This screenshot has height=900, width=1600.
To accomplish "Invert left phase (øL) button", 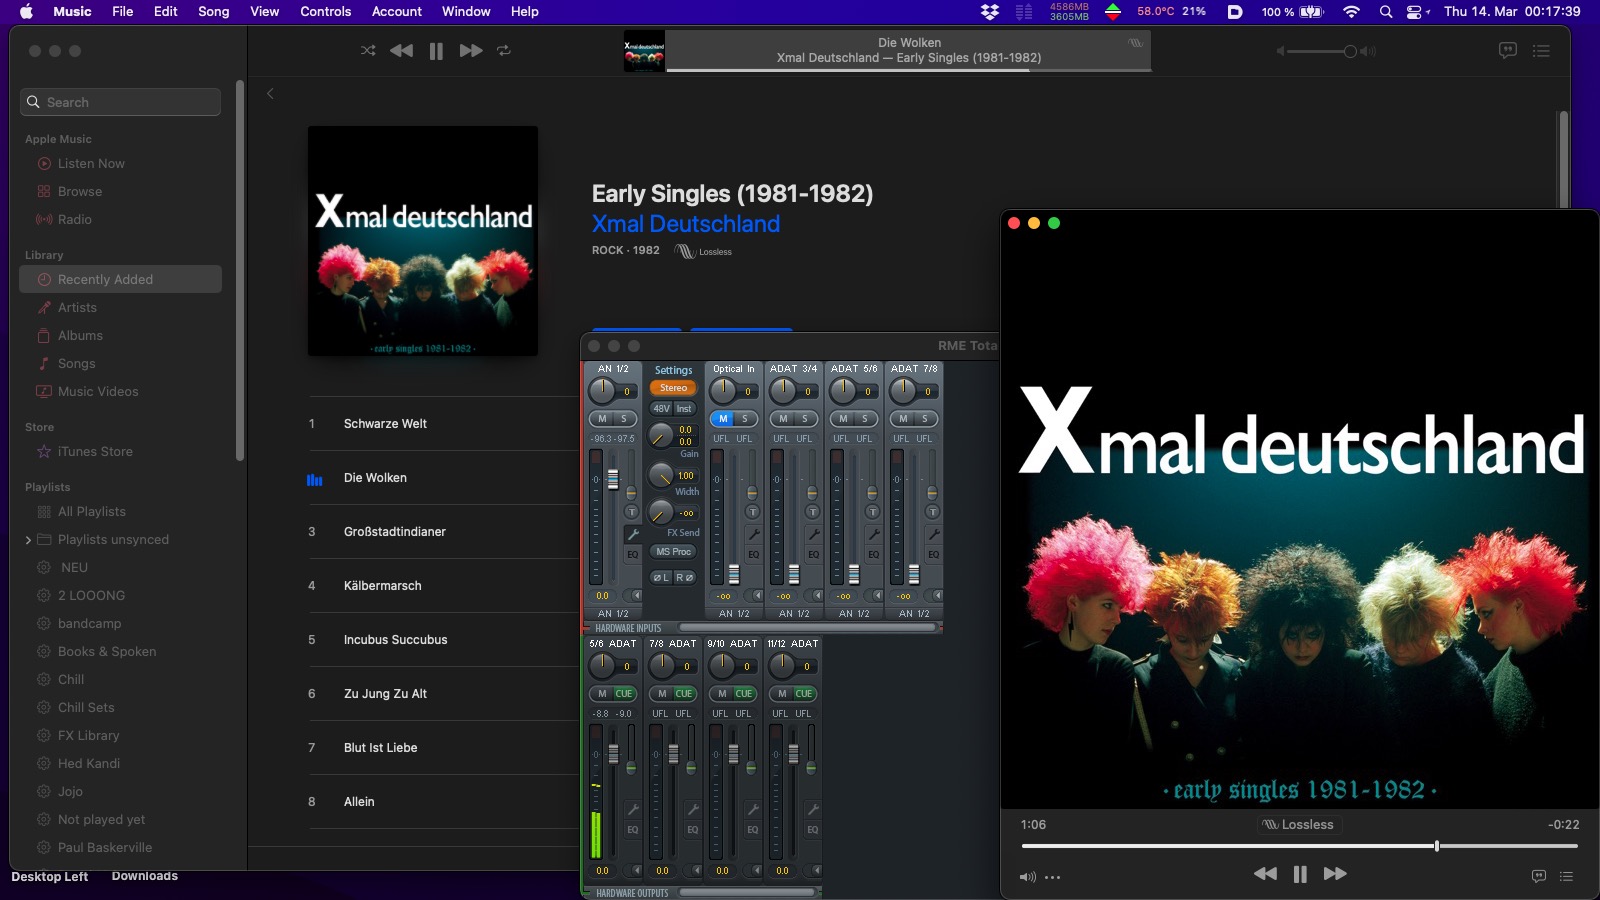I will pos(661,577).
